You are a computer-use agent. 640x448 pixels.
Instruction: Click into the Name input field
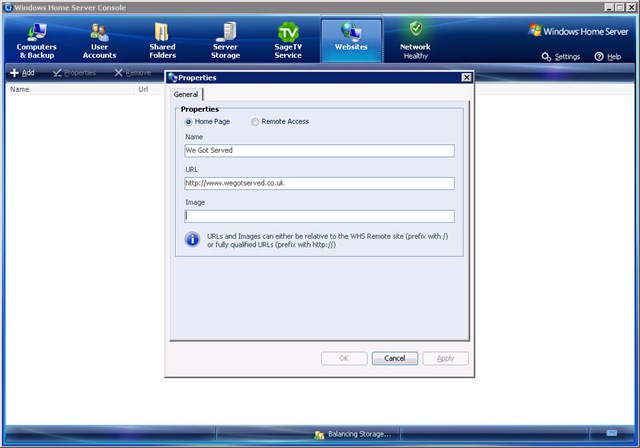coord(319,150)
